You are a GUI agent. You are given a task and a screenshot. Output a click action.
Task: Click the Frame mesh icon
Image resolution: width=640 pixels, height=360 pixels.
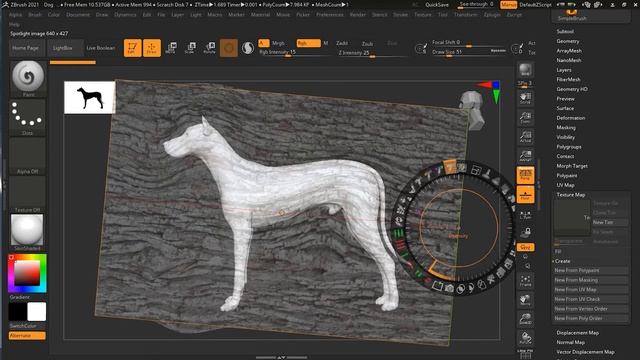(525, 281)
